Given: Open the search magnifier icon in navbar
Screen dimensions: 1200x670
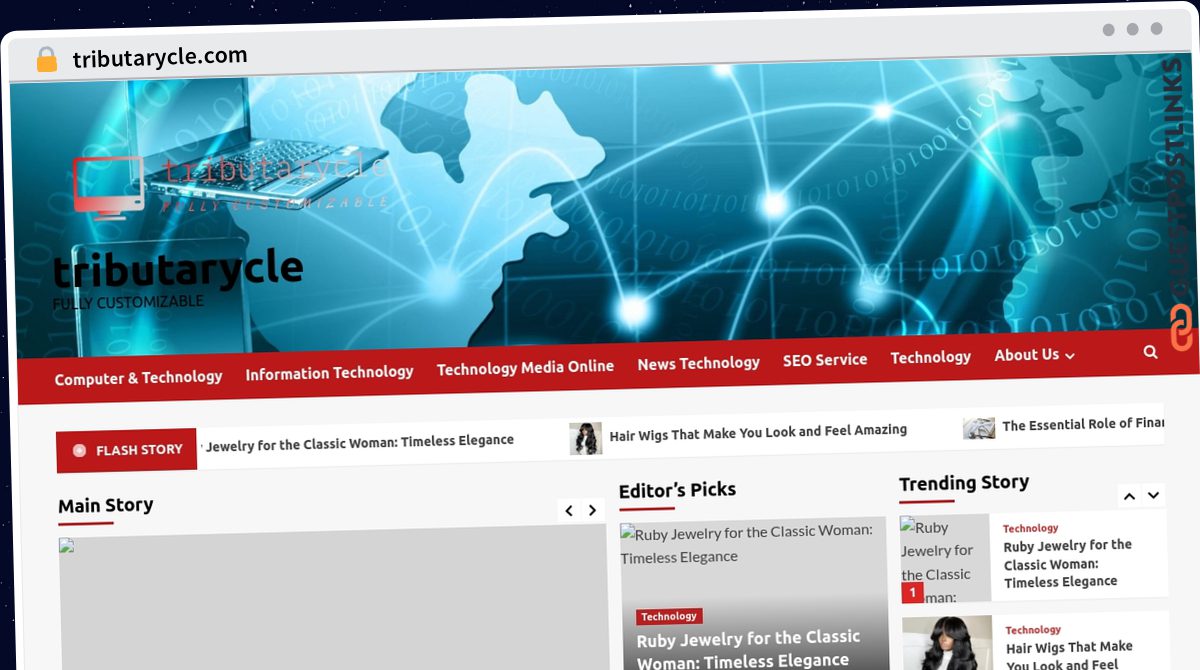Looking at the screenshot, I should tap(1150, 352).
